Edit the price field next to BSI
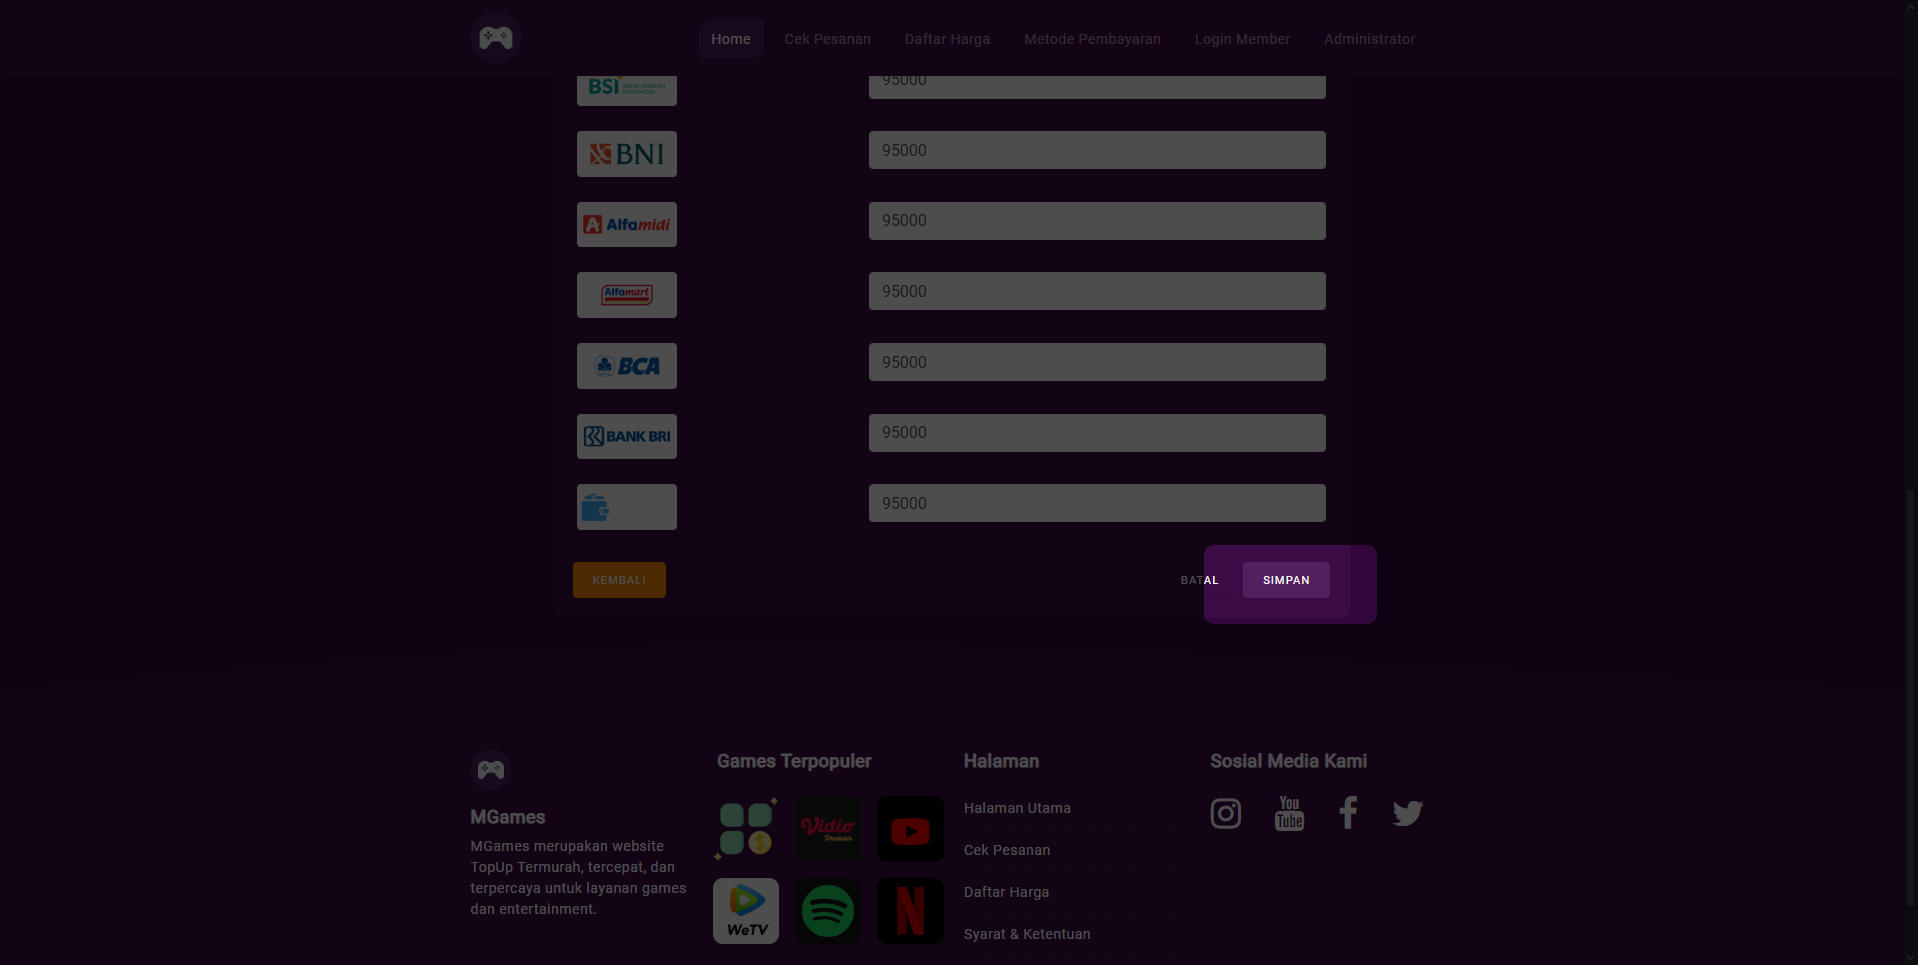 (x=1097, y=87)
